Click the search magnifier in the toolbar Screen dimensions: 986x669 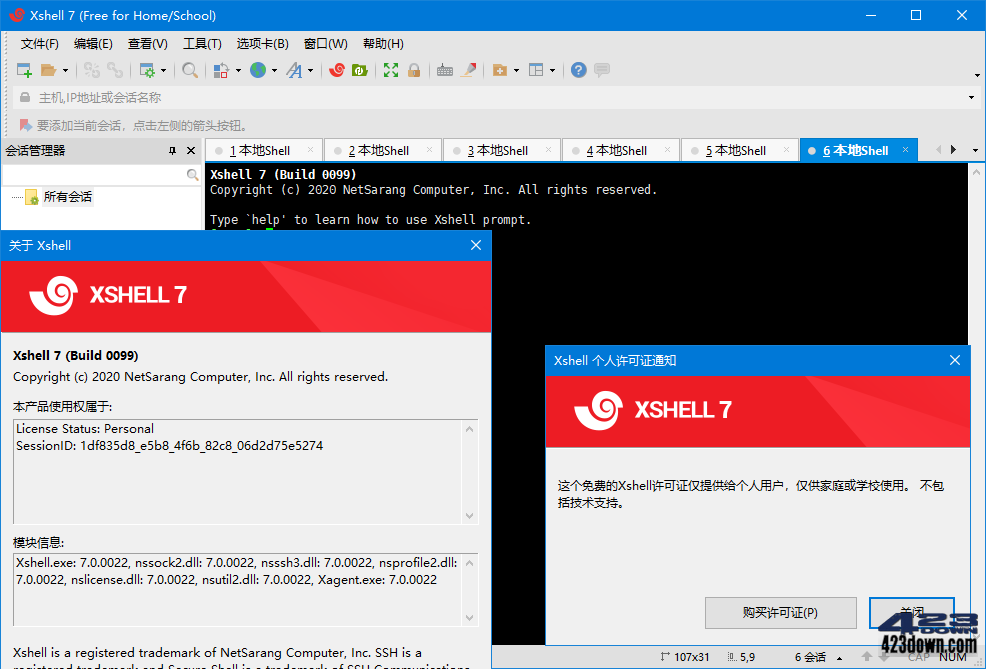point(188,70)
